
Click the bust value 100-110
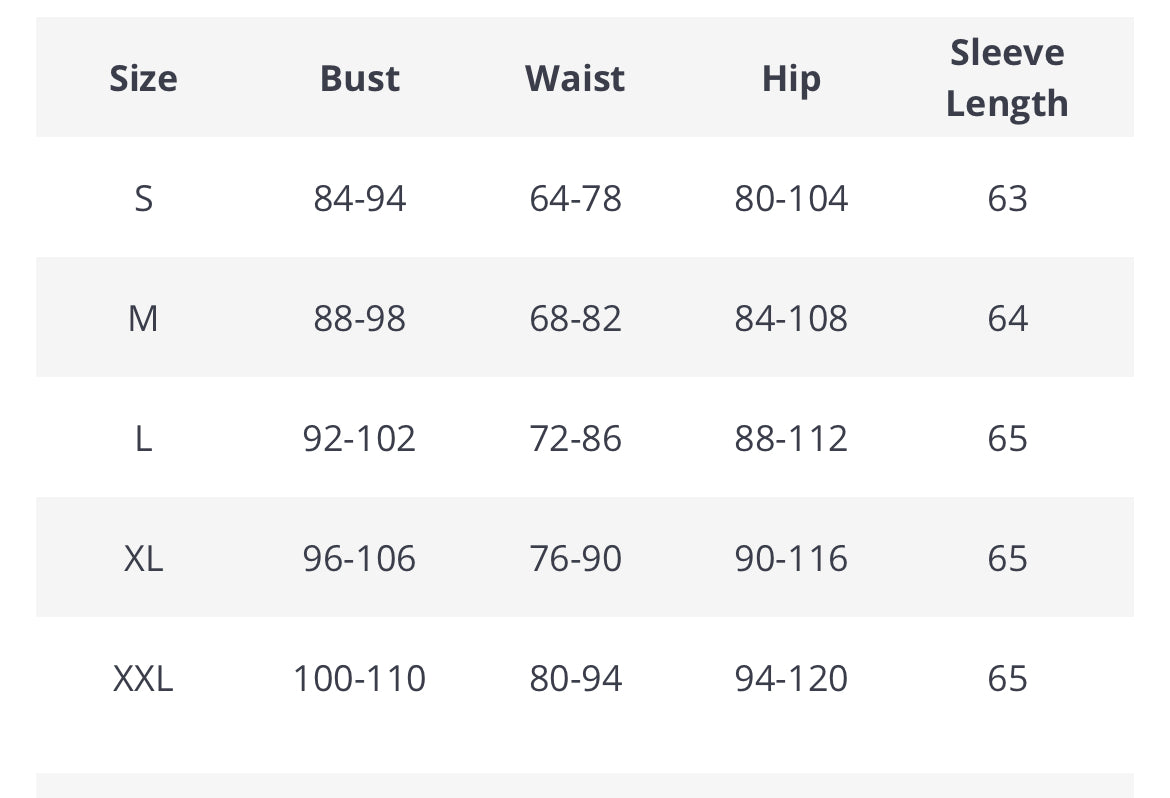point(360,679)
